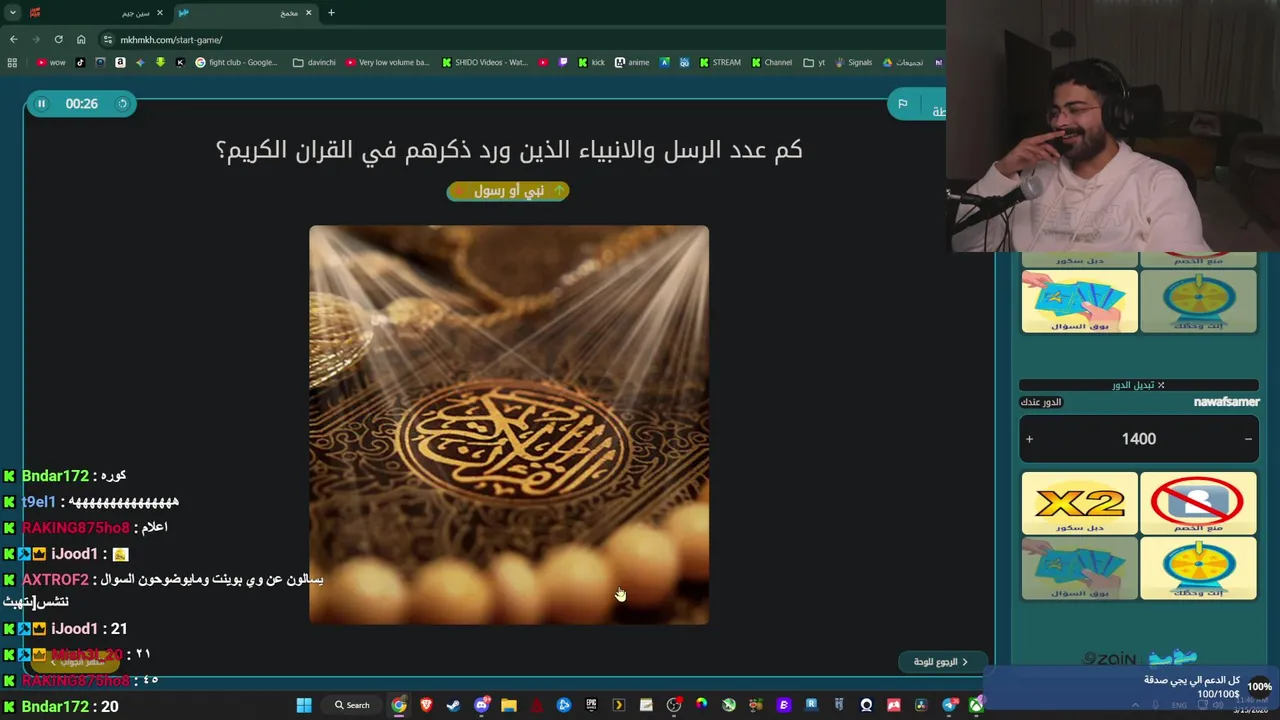
Task: Open the Signals bookmark
Action: tap(853, 62)
